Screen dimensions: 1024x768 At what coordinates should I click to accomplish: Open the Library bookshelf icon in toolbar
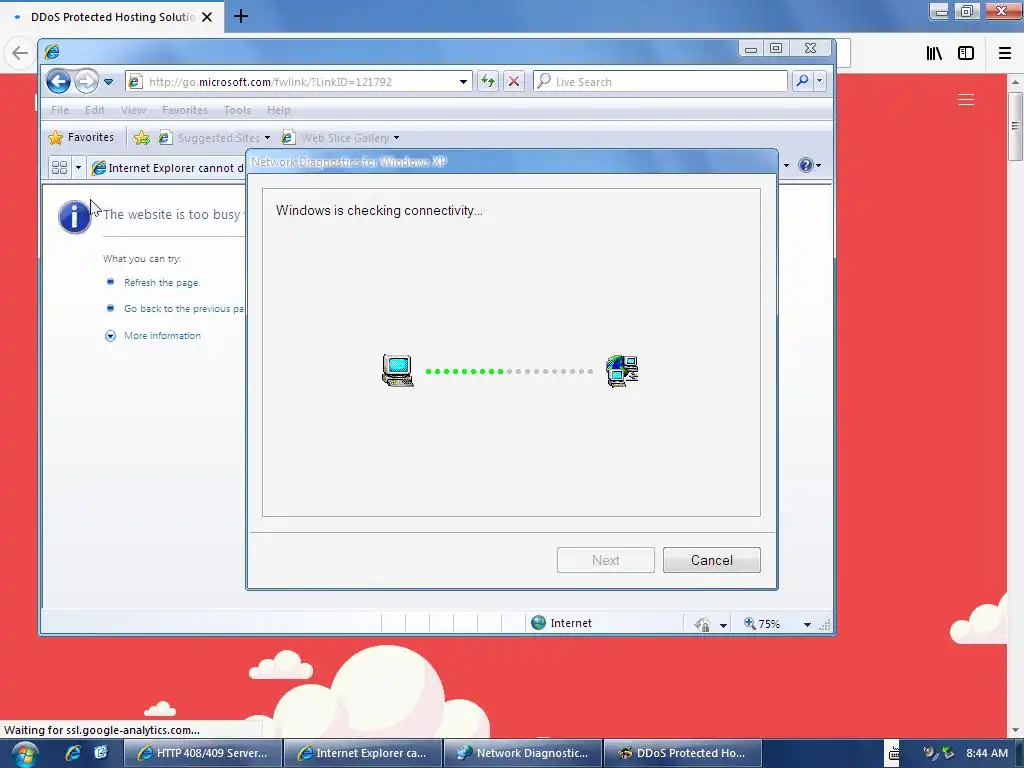(x=934, y=53)
